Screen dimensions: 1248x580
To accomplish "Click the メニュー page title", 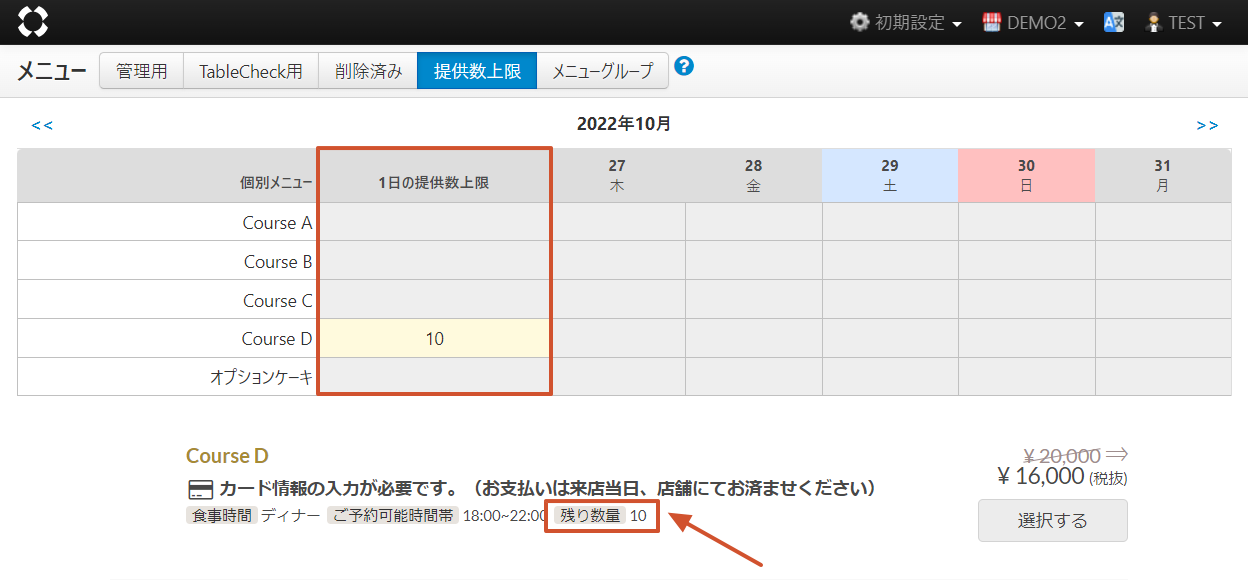I will tap(51, 71).
